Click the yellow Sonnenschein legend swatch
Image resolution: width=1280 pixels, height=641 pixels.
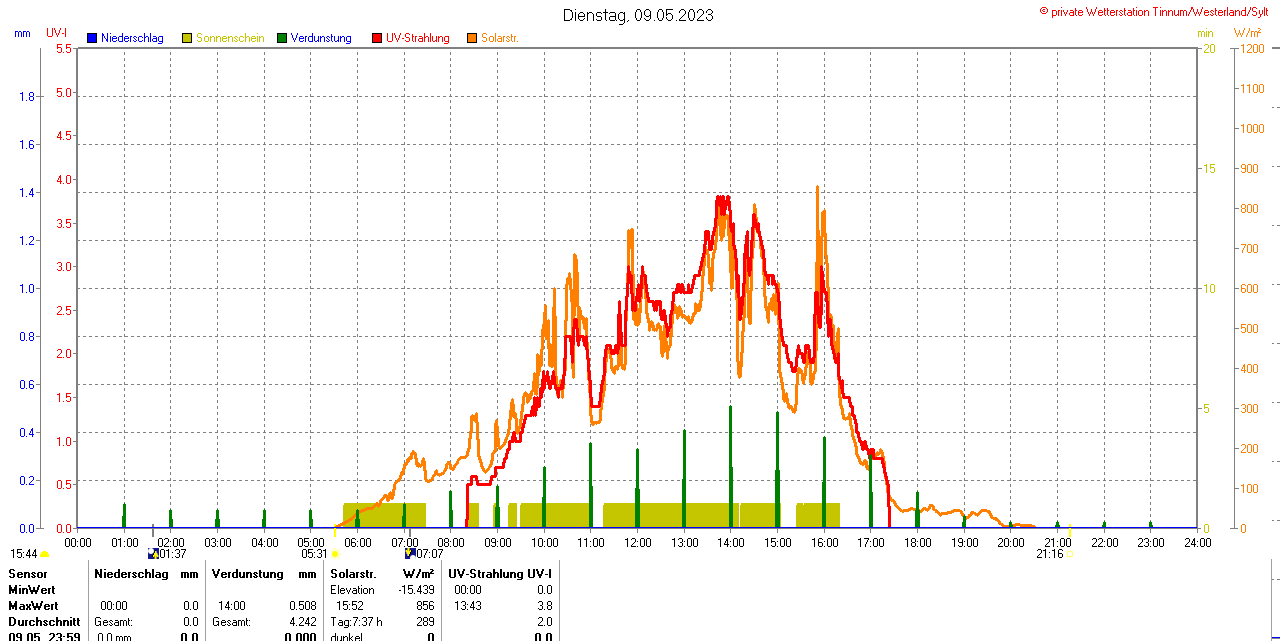(187, 38)
